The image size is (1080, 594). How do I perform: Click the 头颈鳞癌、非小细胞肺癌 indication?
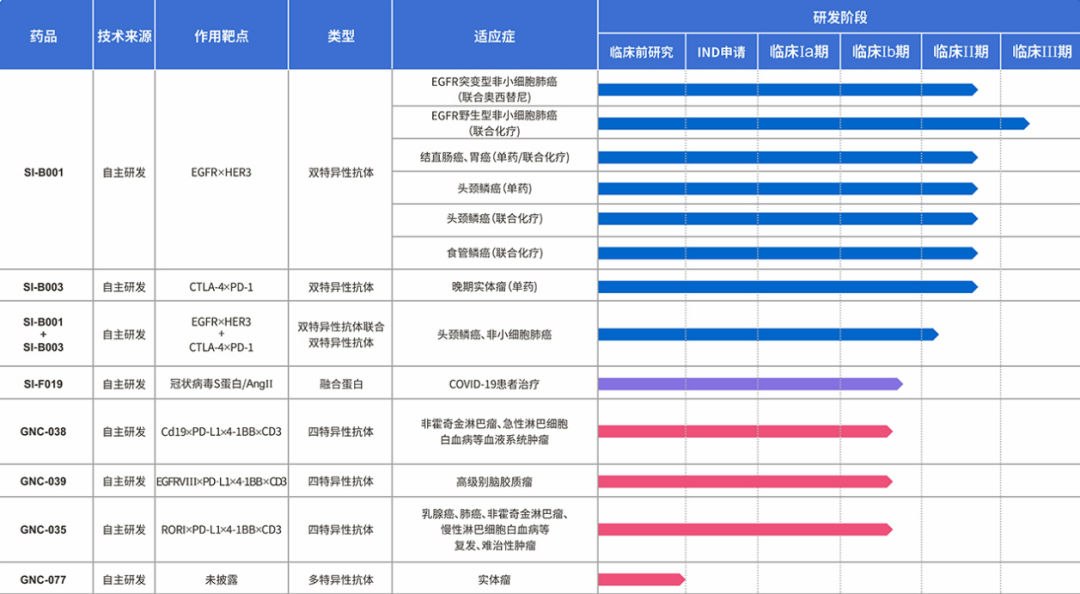[x=495, y=334]
